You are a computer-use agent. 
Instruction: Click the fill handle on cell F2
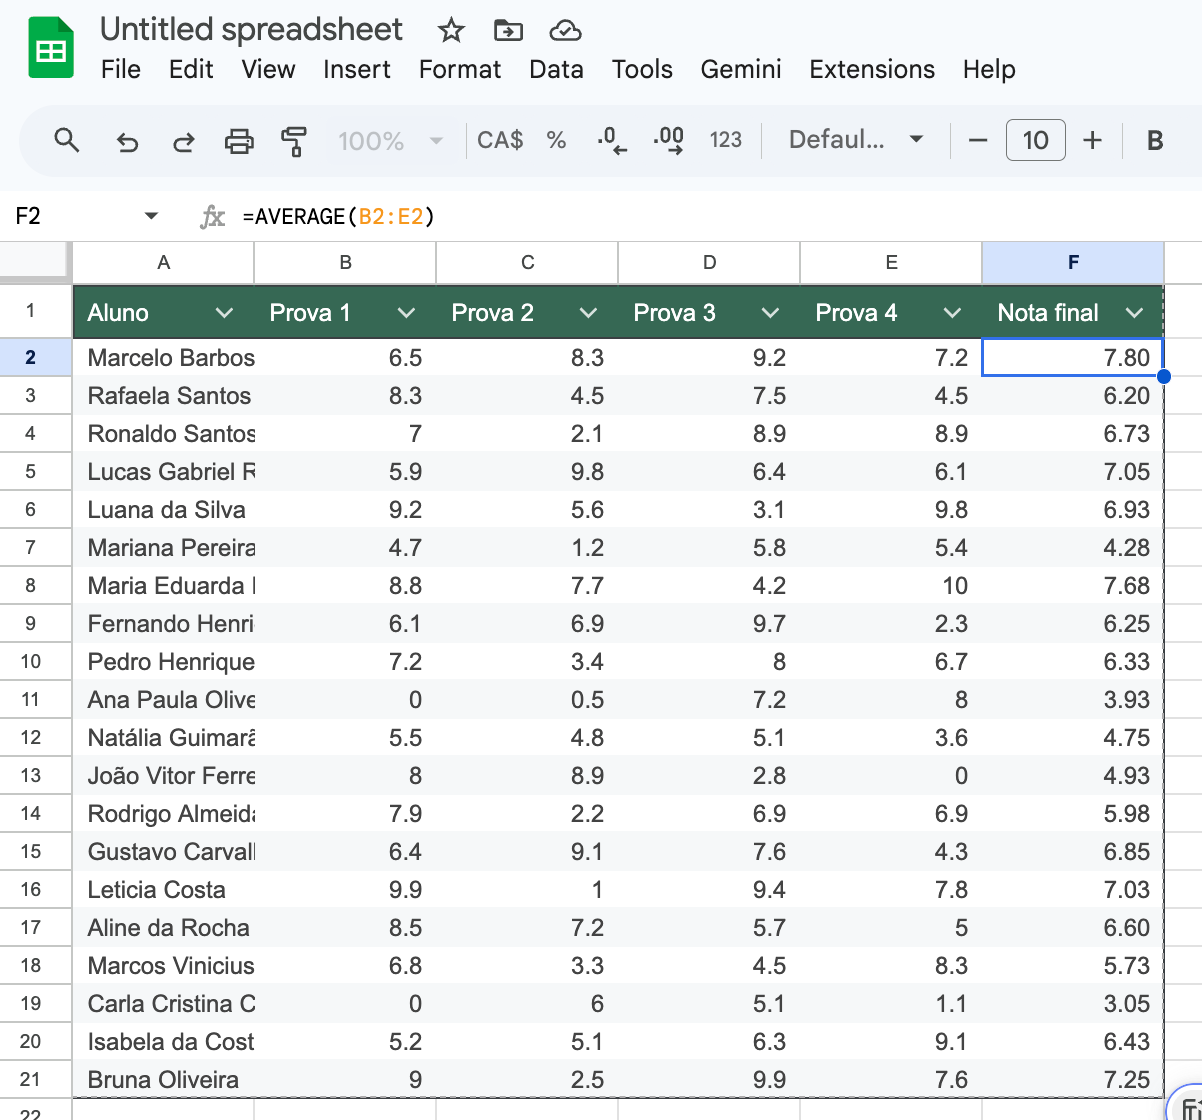[x=1164, y=377]
